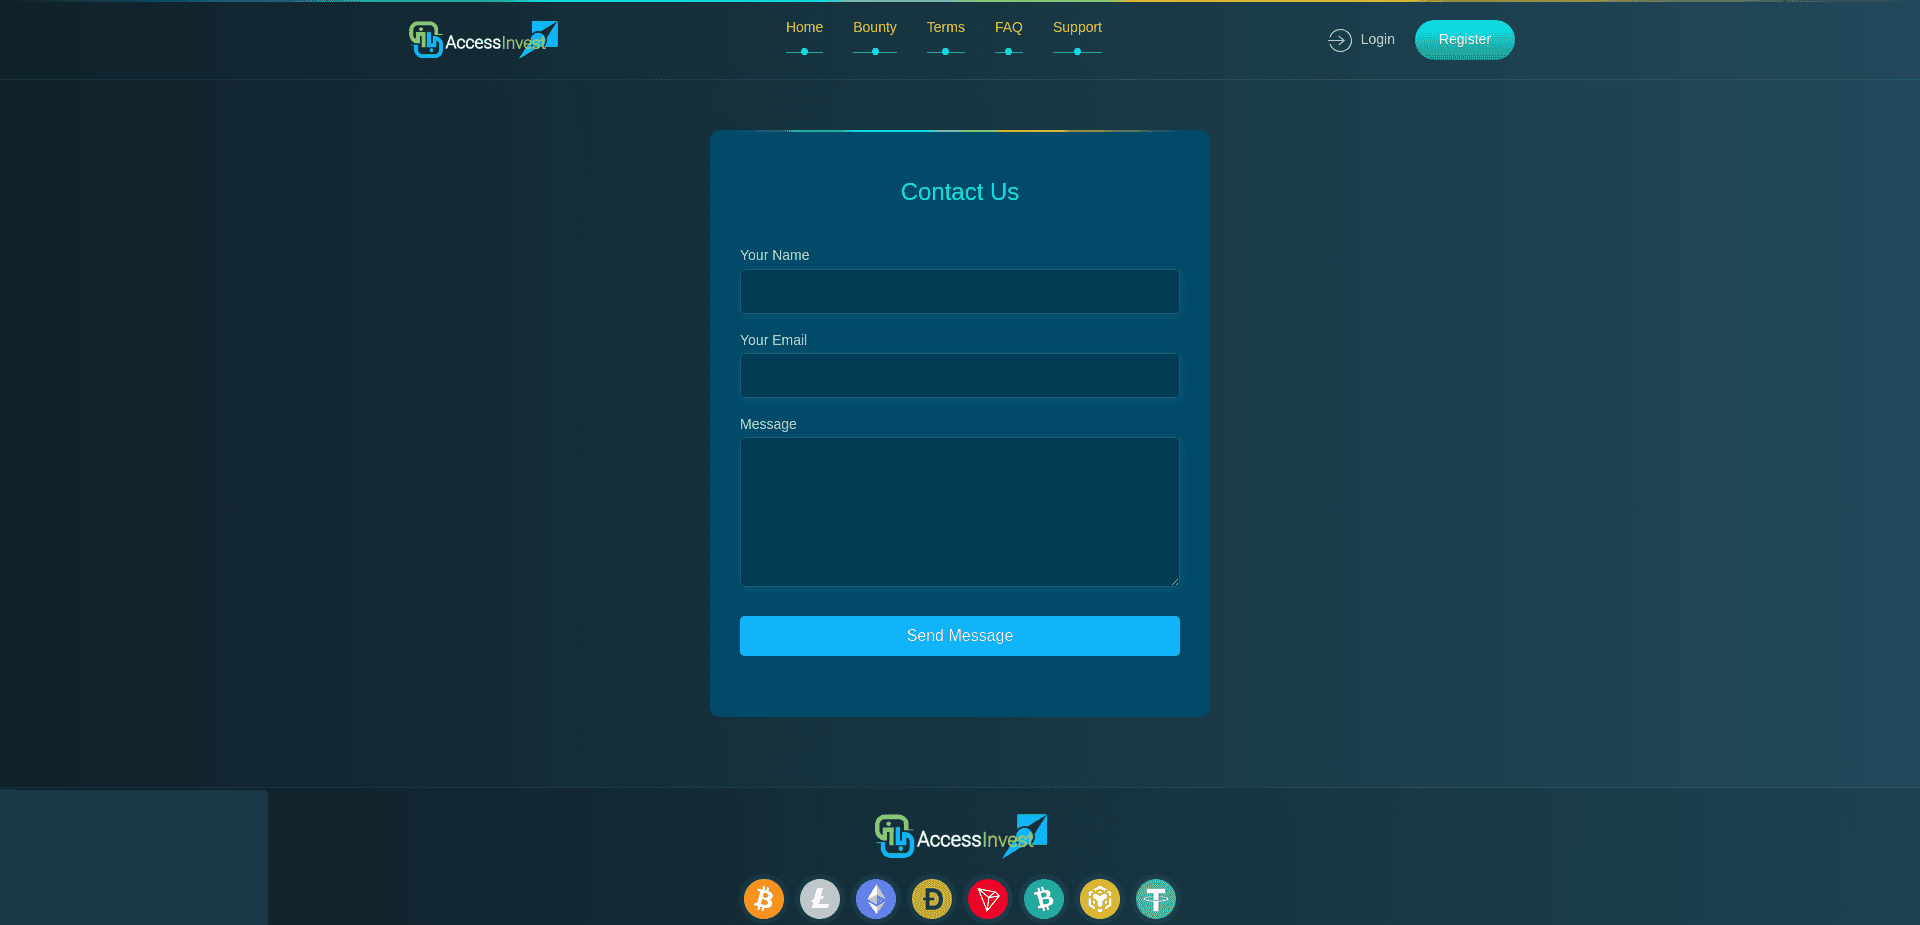Screen dimensions: 1920x925
Task: Open the Home navigation menu item
Action: point(804,27)
